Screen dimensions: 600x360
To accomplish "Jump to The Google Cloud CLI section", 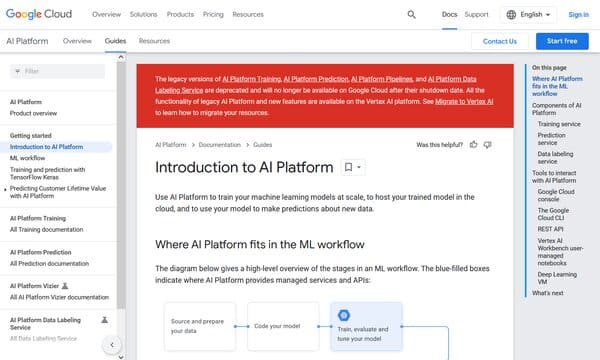I will coord(553,214).
